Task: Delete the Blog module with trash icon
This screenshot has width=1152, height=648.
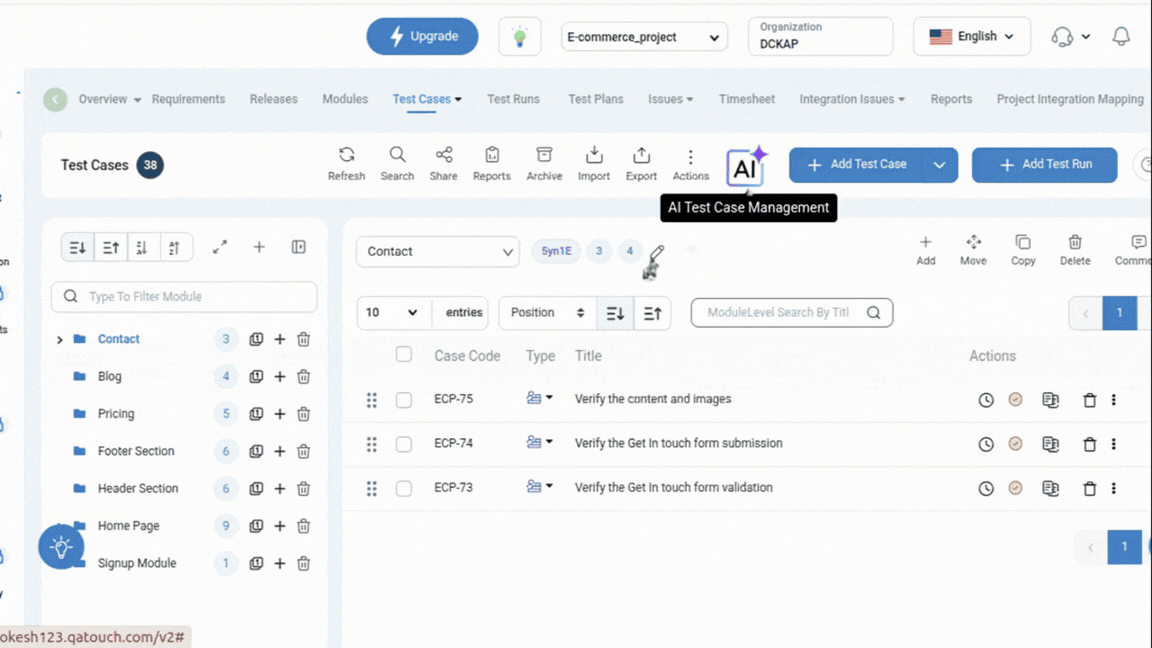Action: (304, 377)
